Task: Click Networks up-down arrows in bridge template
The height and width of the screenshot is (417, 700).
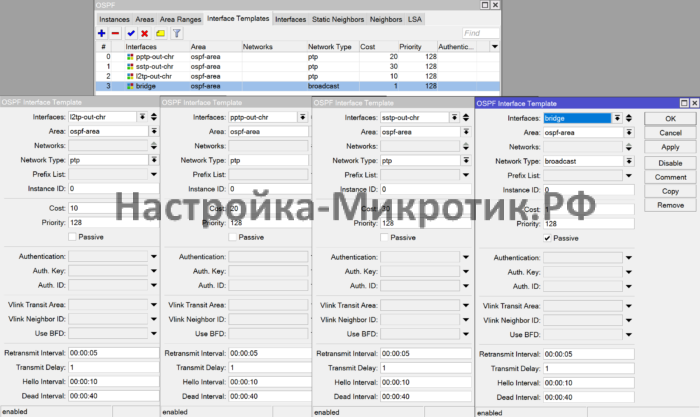Action: (629, 147)
